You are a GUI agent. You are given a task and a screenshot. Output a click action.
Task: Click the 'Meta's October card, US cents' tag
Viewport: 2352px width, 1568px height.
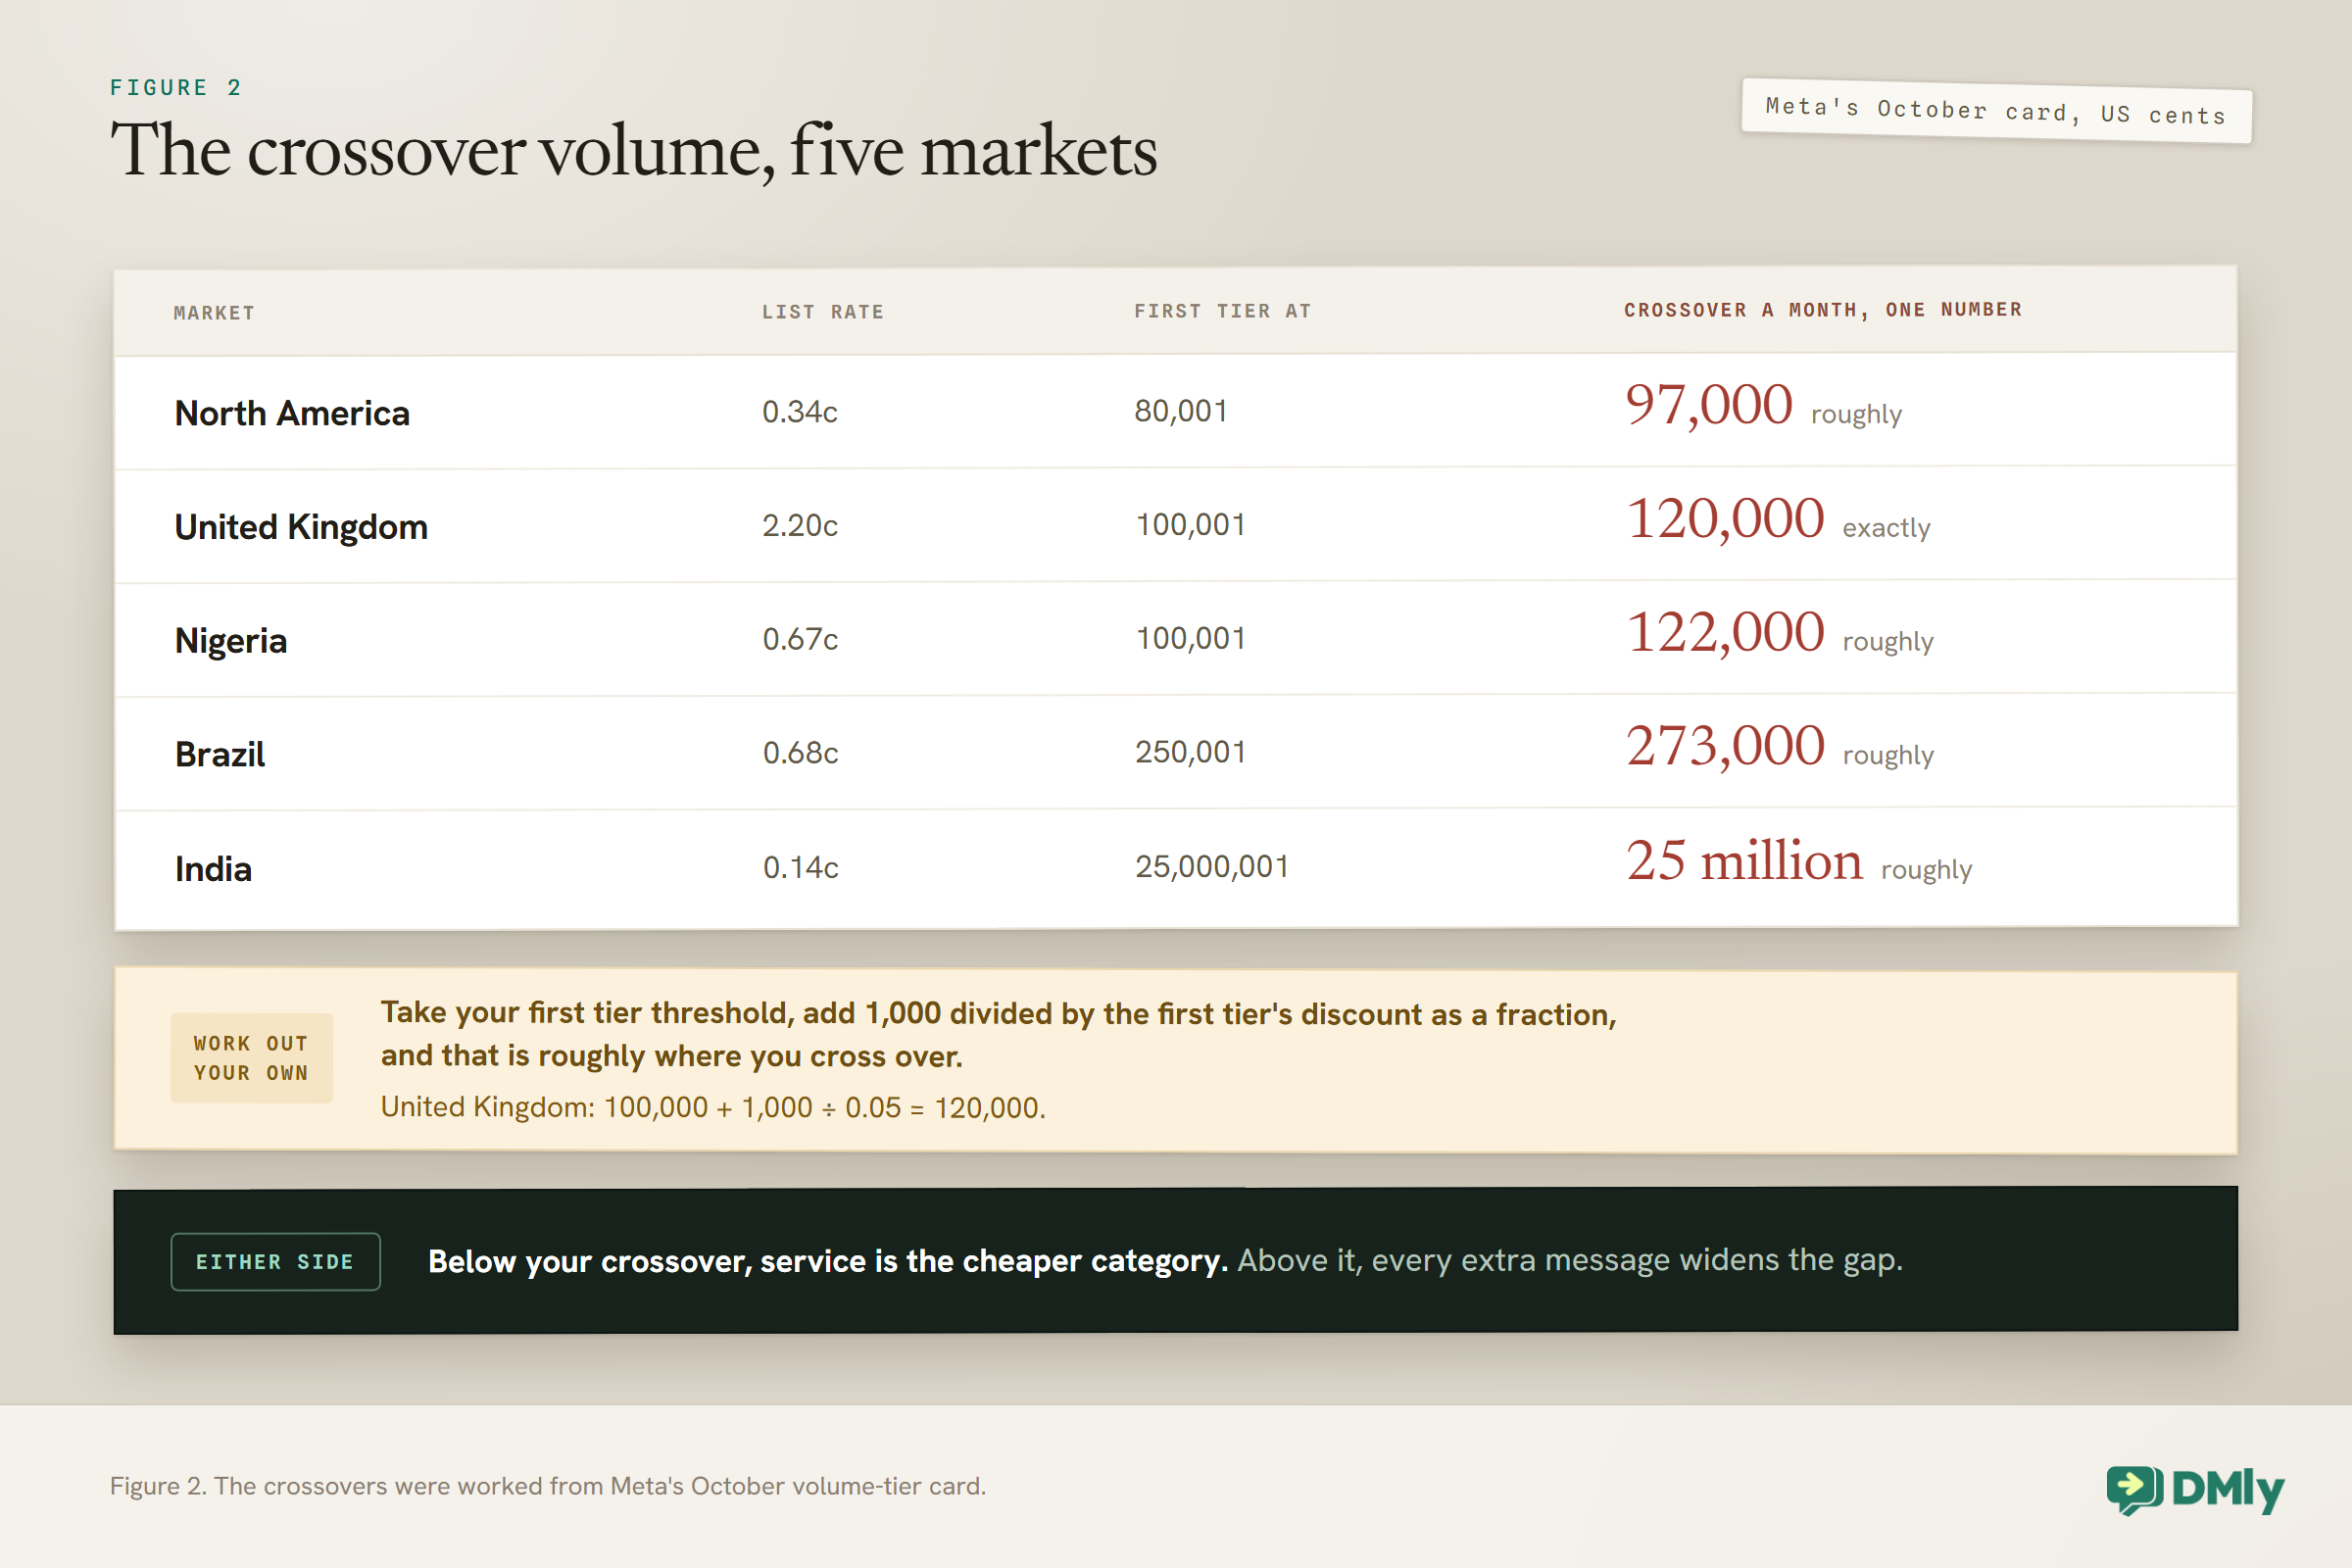point(1996,111)
